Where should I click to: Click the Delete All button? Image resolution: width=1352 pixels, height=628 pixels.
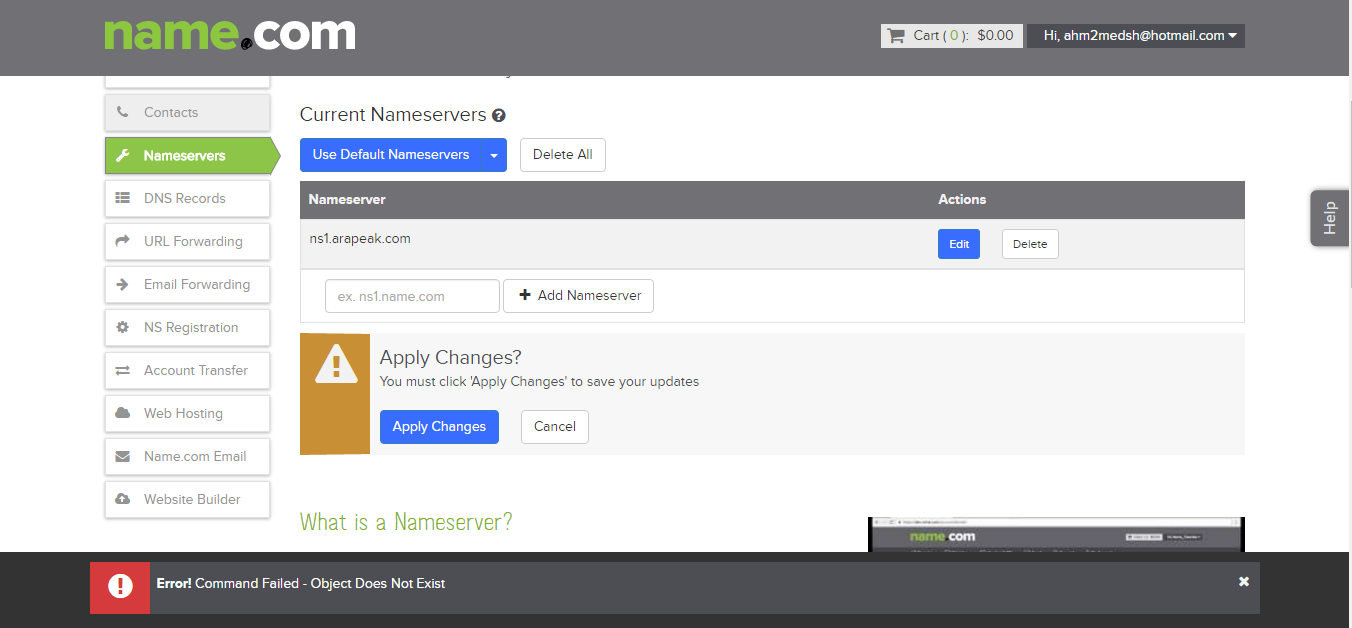tap(563, 155)
